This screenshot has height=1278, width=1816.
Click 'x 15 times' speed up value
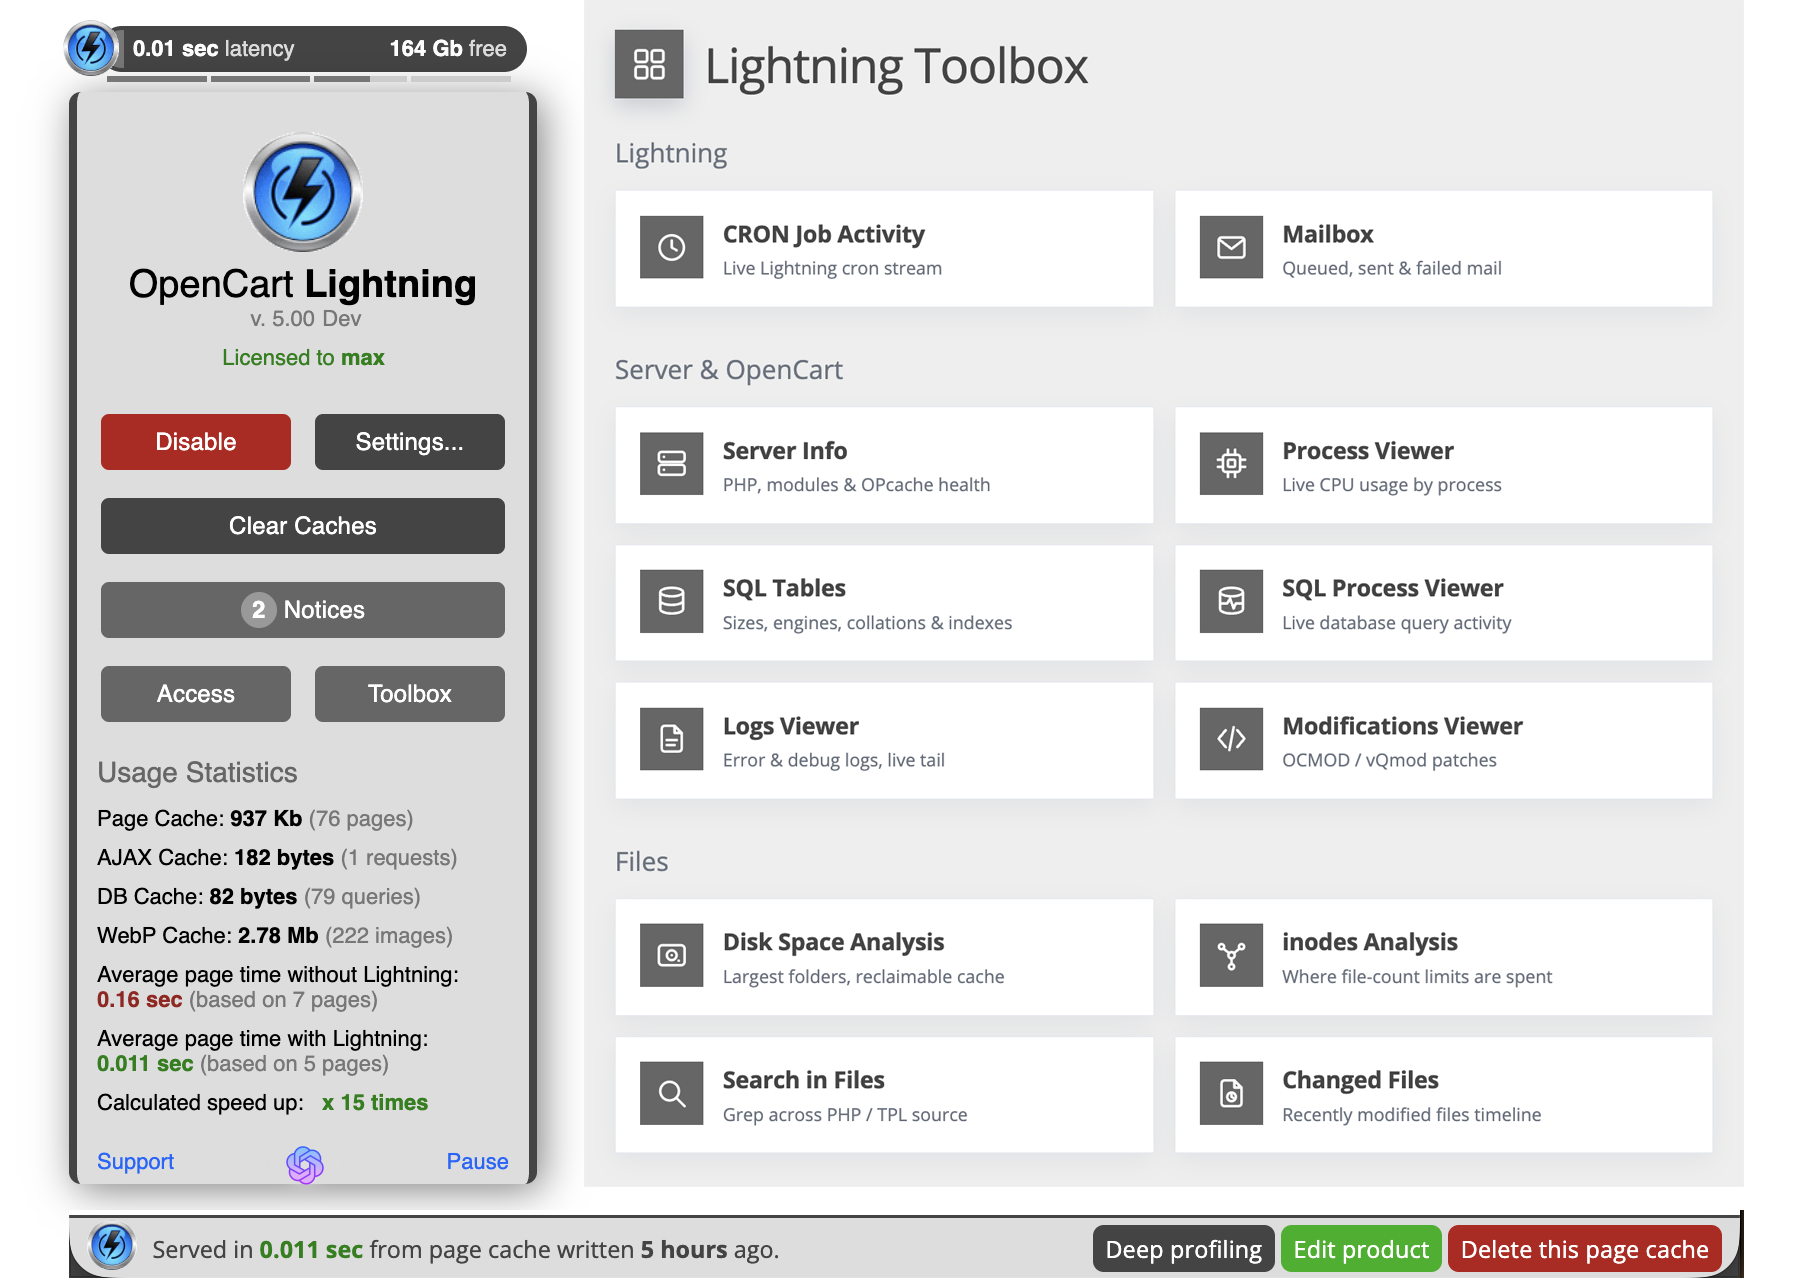click(x=375, y=1102)
